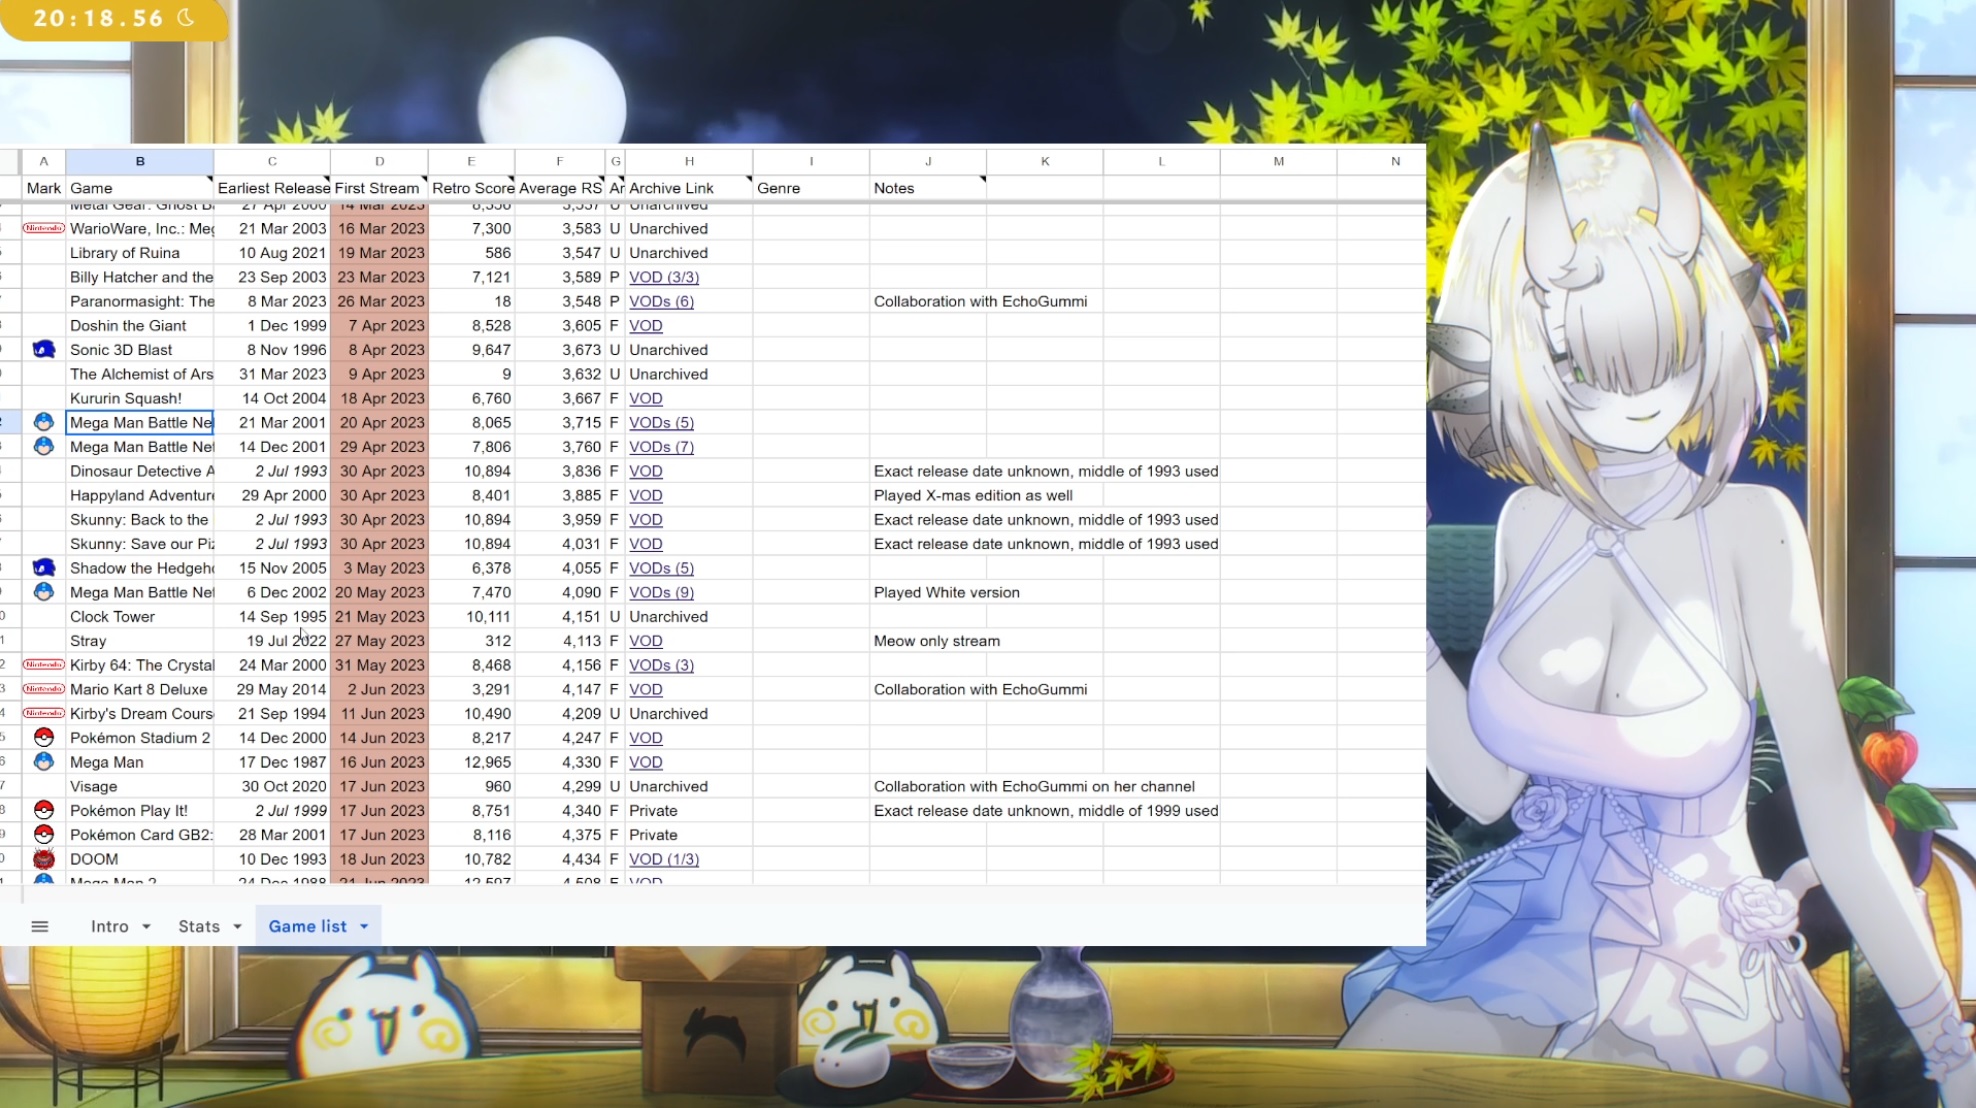1976x1108 pixels.
Task: Open the all sheets hamburger menu
Action: (40, 926)
